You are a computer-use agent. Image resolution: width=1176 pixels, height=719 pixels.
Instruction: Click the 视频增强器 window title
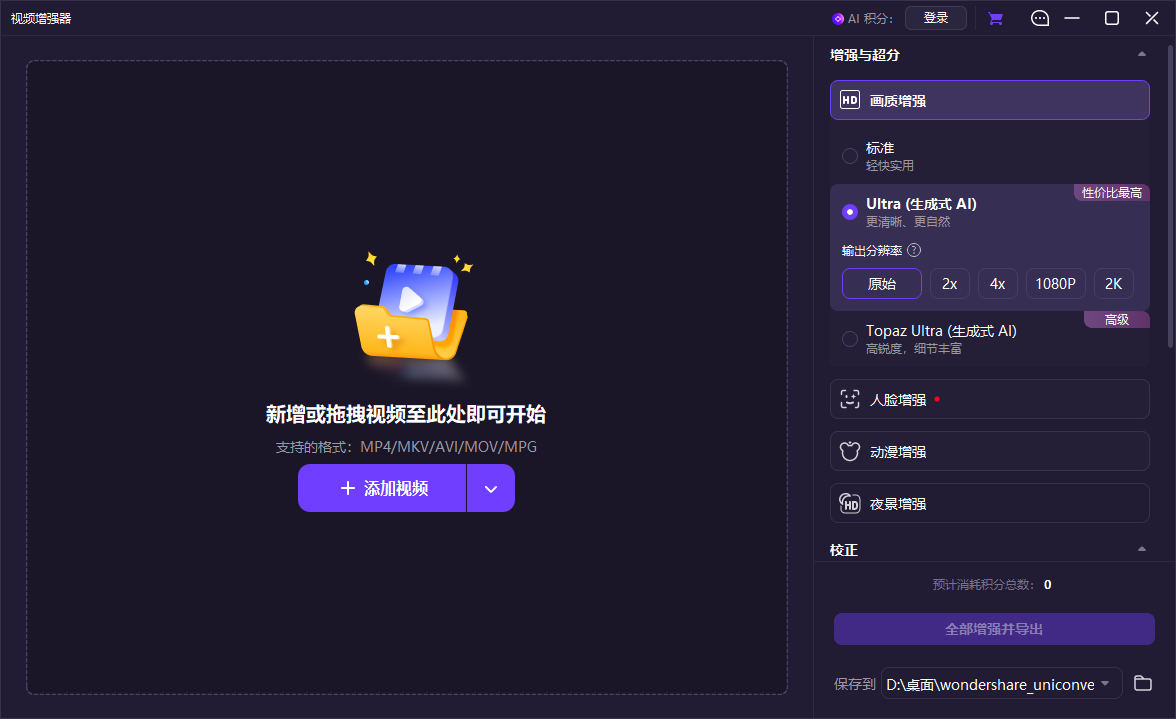point(41,18)
